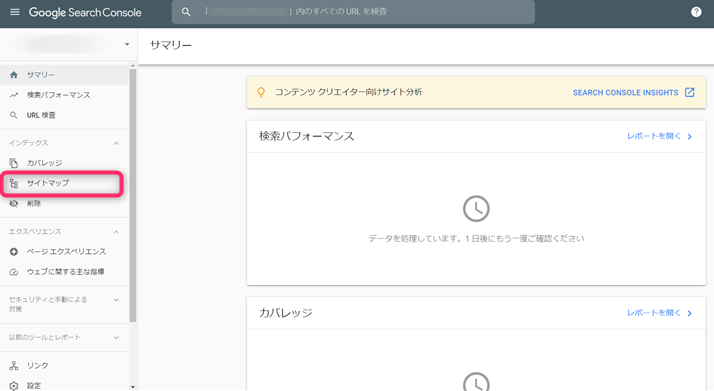Click chevron arrow in 検索パフォーマンス card header
This screenshot has height=391, width=714.
[x=689, y=137]
